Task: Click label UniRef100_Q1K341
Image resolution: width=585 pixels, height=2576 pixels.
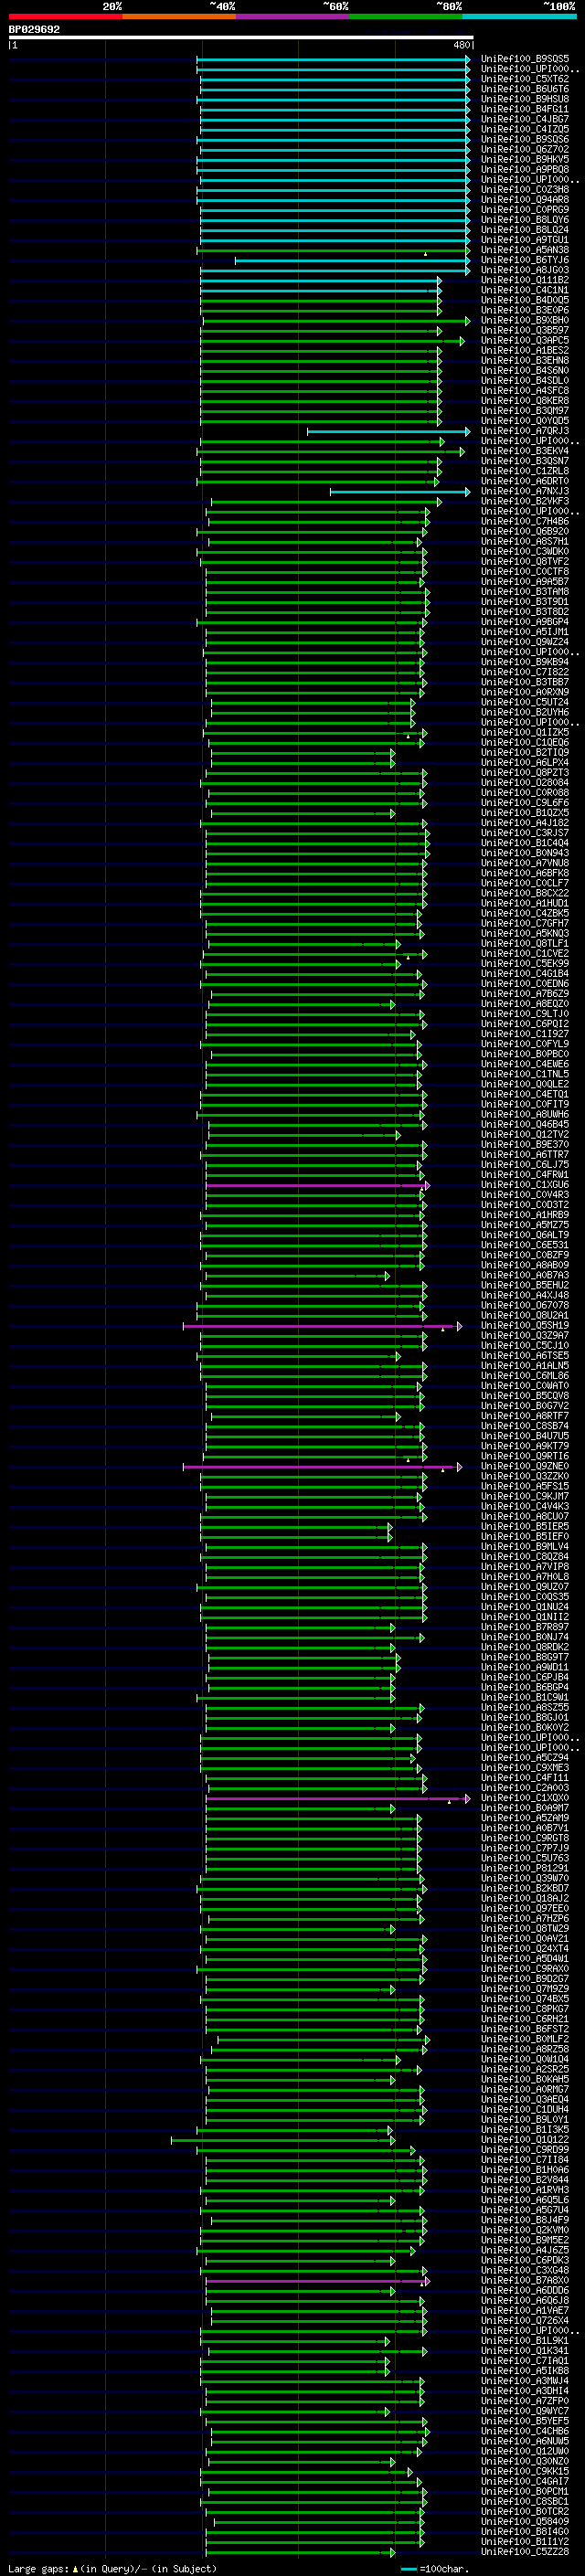Action: click(x=525, y=2352)
